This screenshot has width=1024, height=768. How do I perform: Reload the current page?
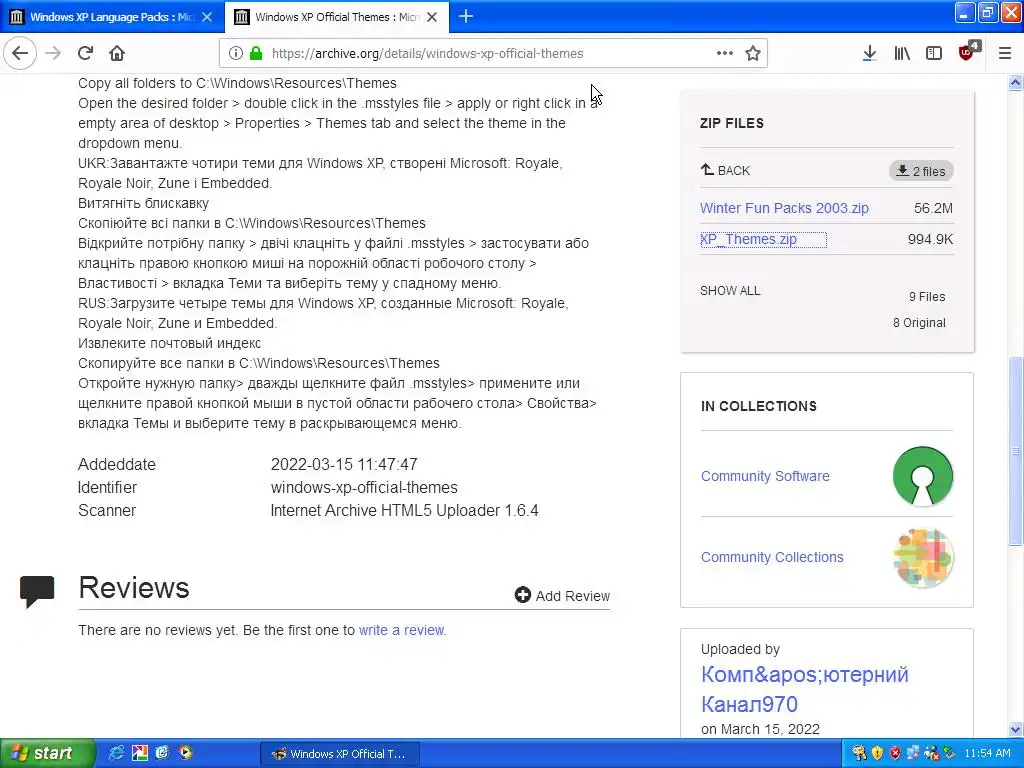pos(85,53)
